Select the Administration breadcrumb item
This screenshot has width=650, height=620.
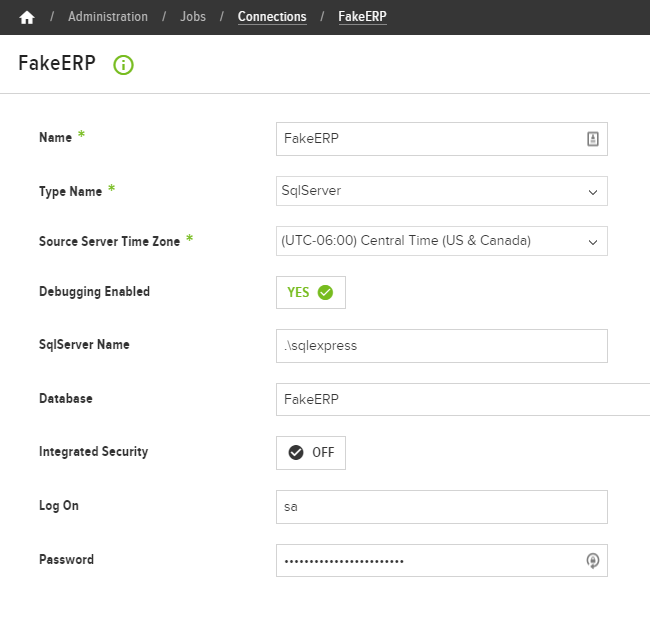tap(108, 17)
